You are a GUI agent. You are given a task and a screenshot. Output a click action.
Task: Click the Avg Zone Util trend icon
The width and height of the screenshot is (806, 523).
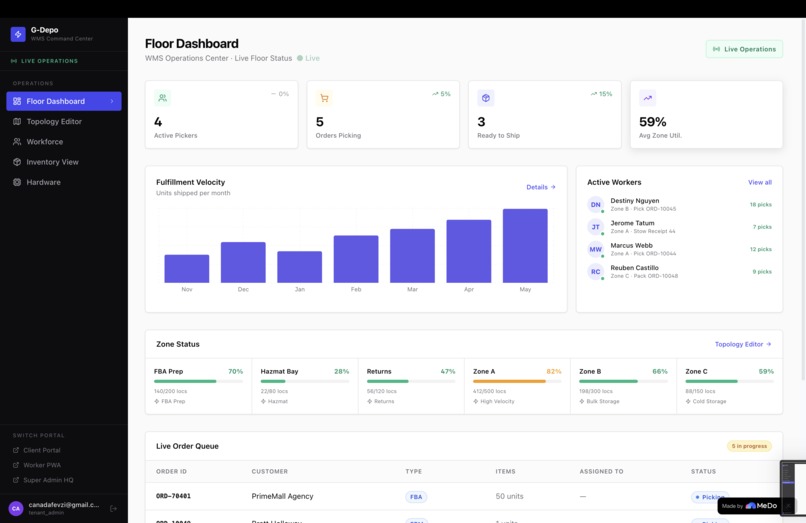tap(647, 98)
